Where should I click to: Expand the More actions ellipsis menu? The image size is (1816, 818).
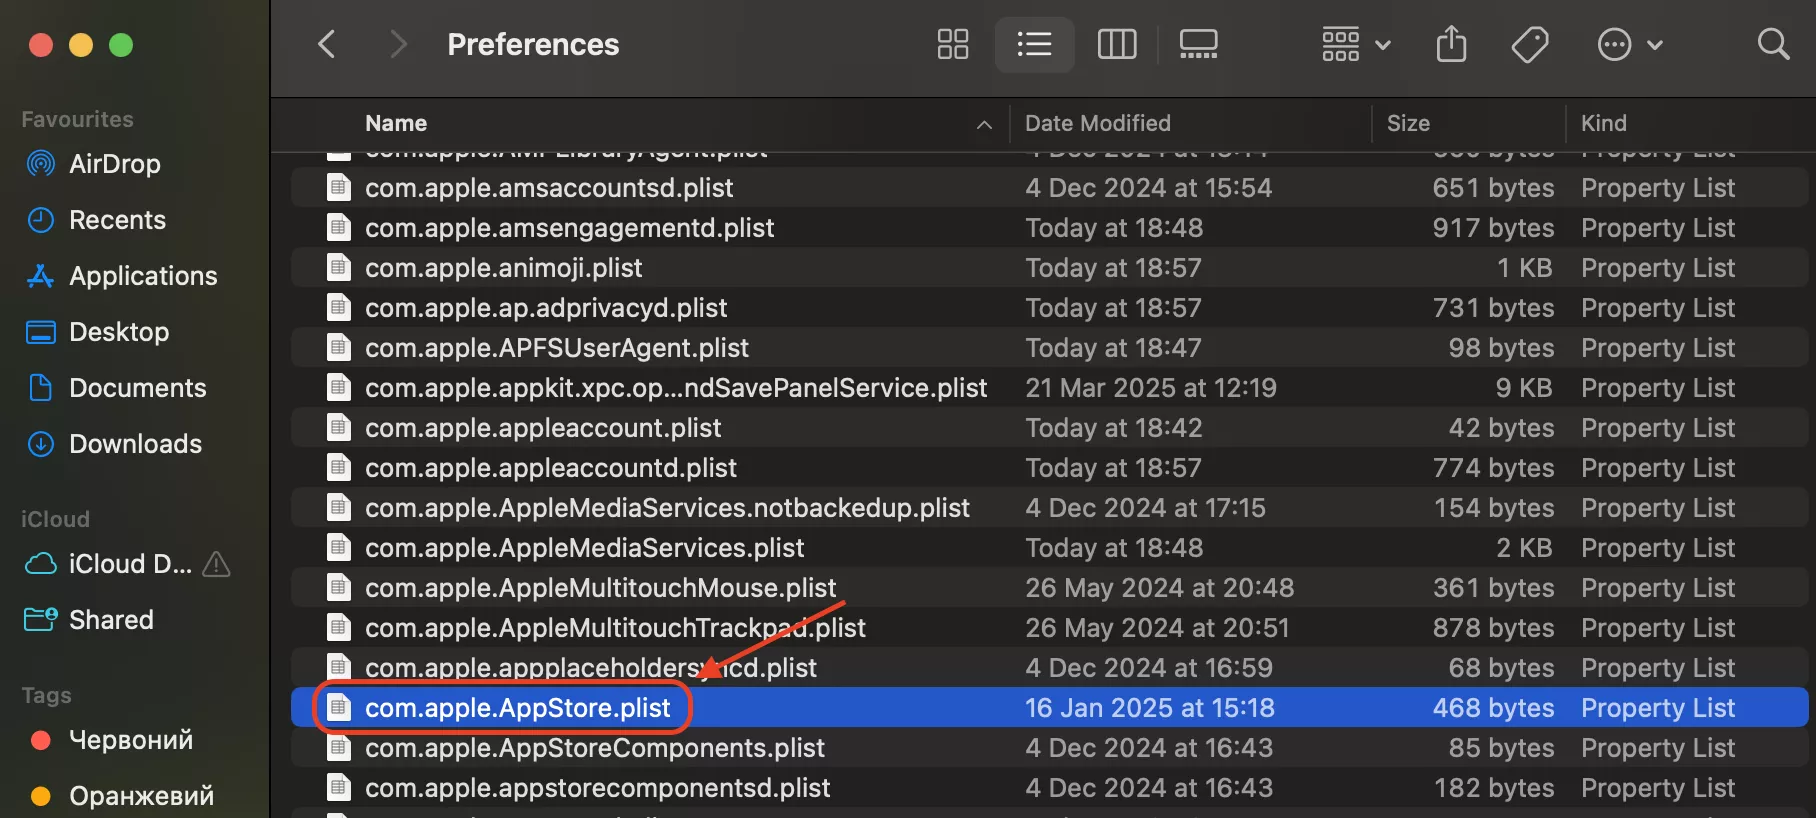pos(1630,44)
